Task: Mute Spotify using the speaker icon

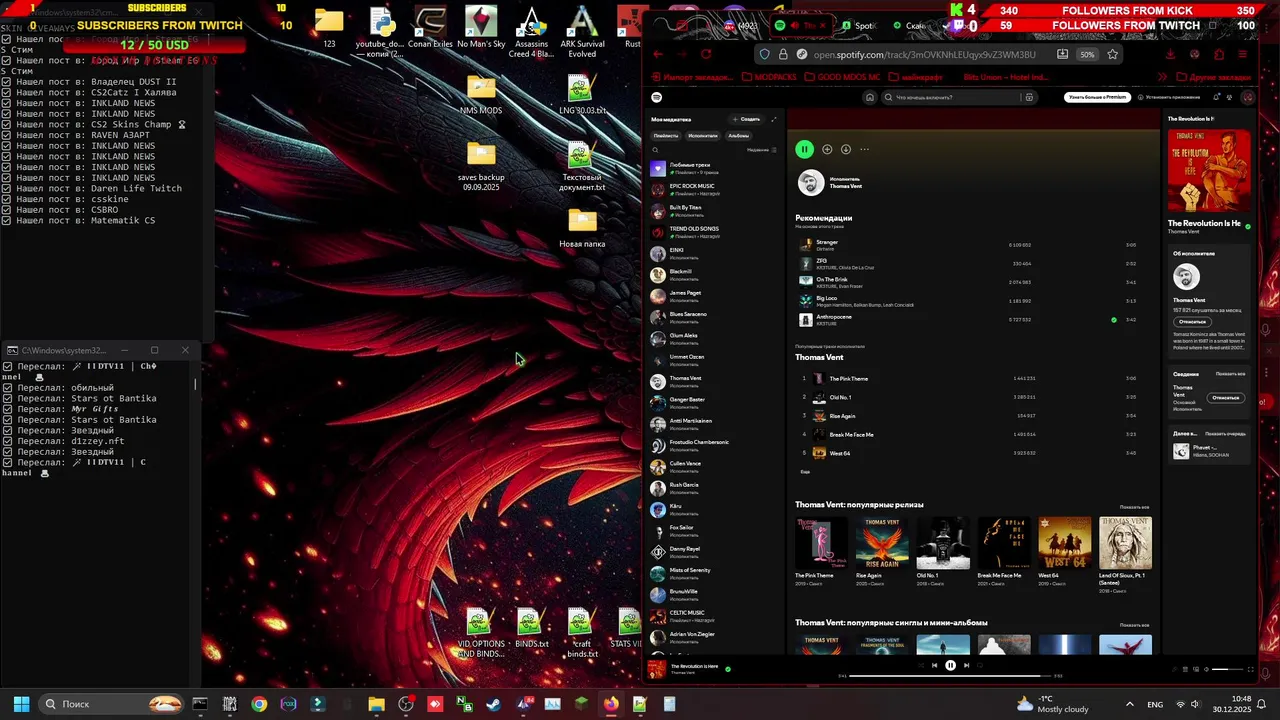Action: click(1206, 669)
